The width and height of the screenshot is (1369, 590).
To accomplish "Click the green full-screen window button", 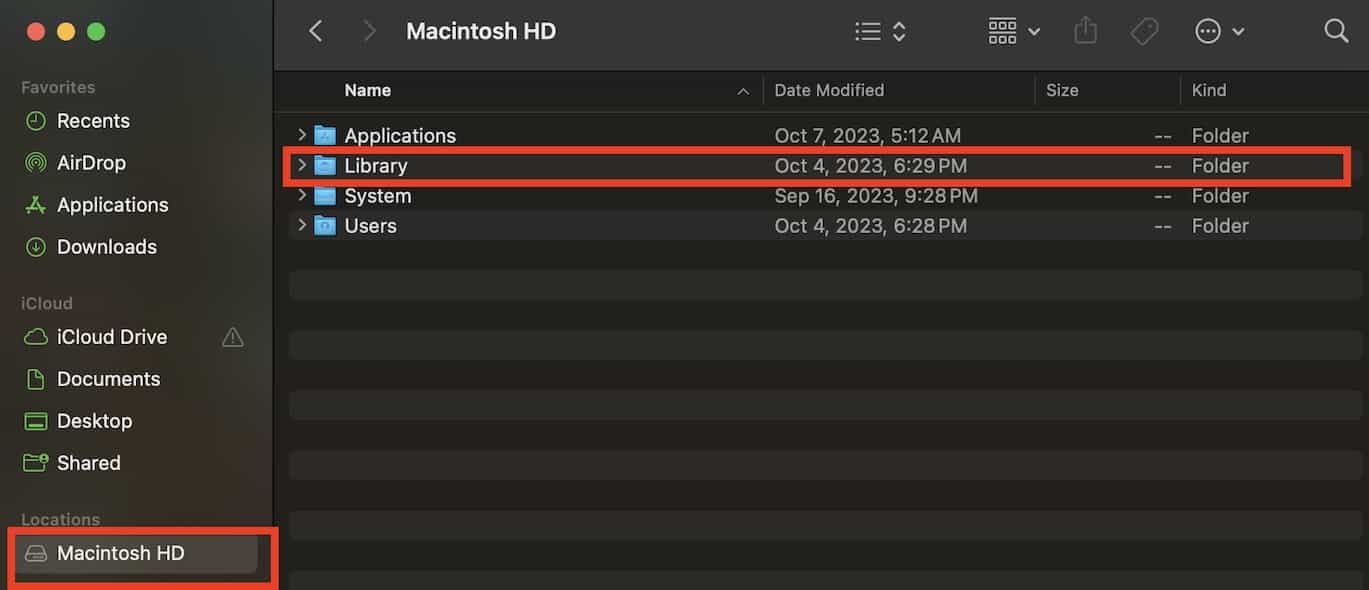I will pos(96,31).
